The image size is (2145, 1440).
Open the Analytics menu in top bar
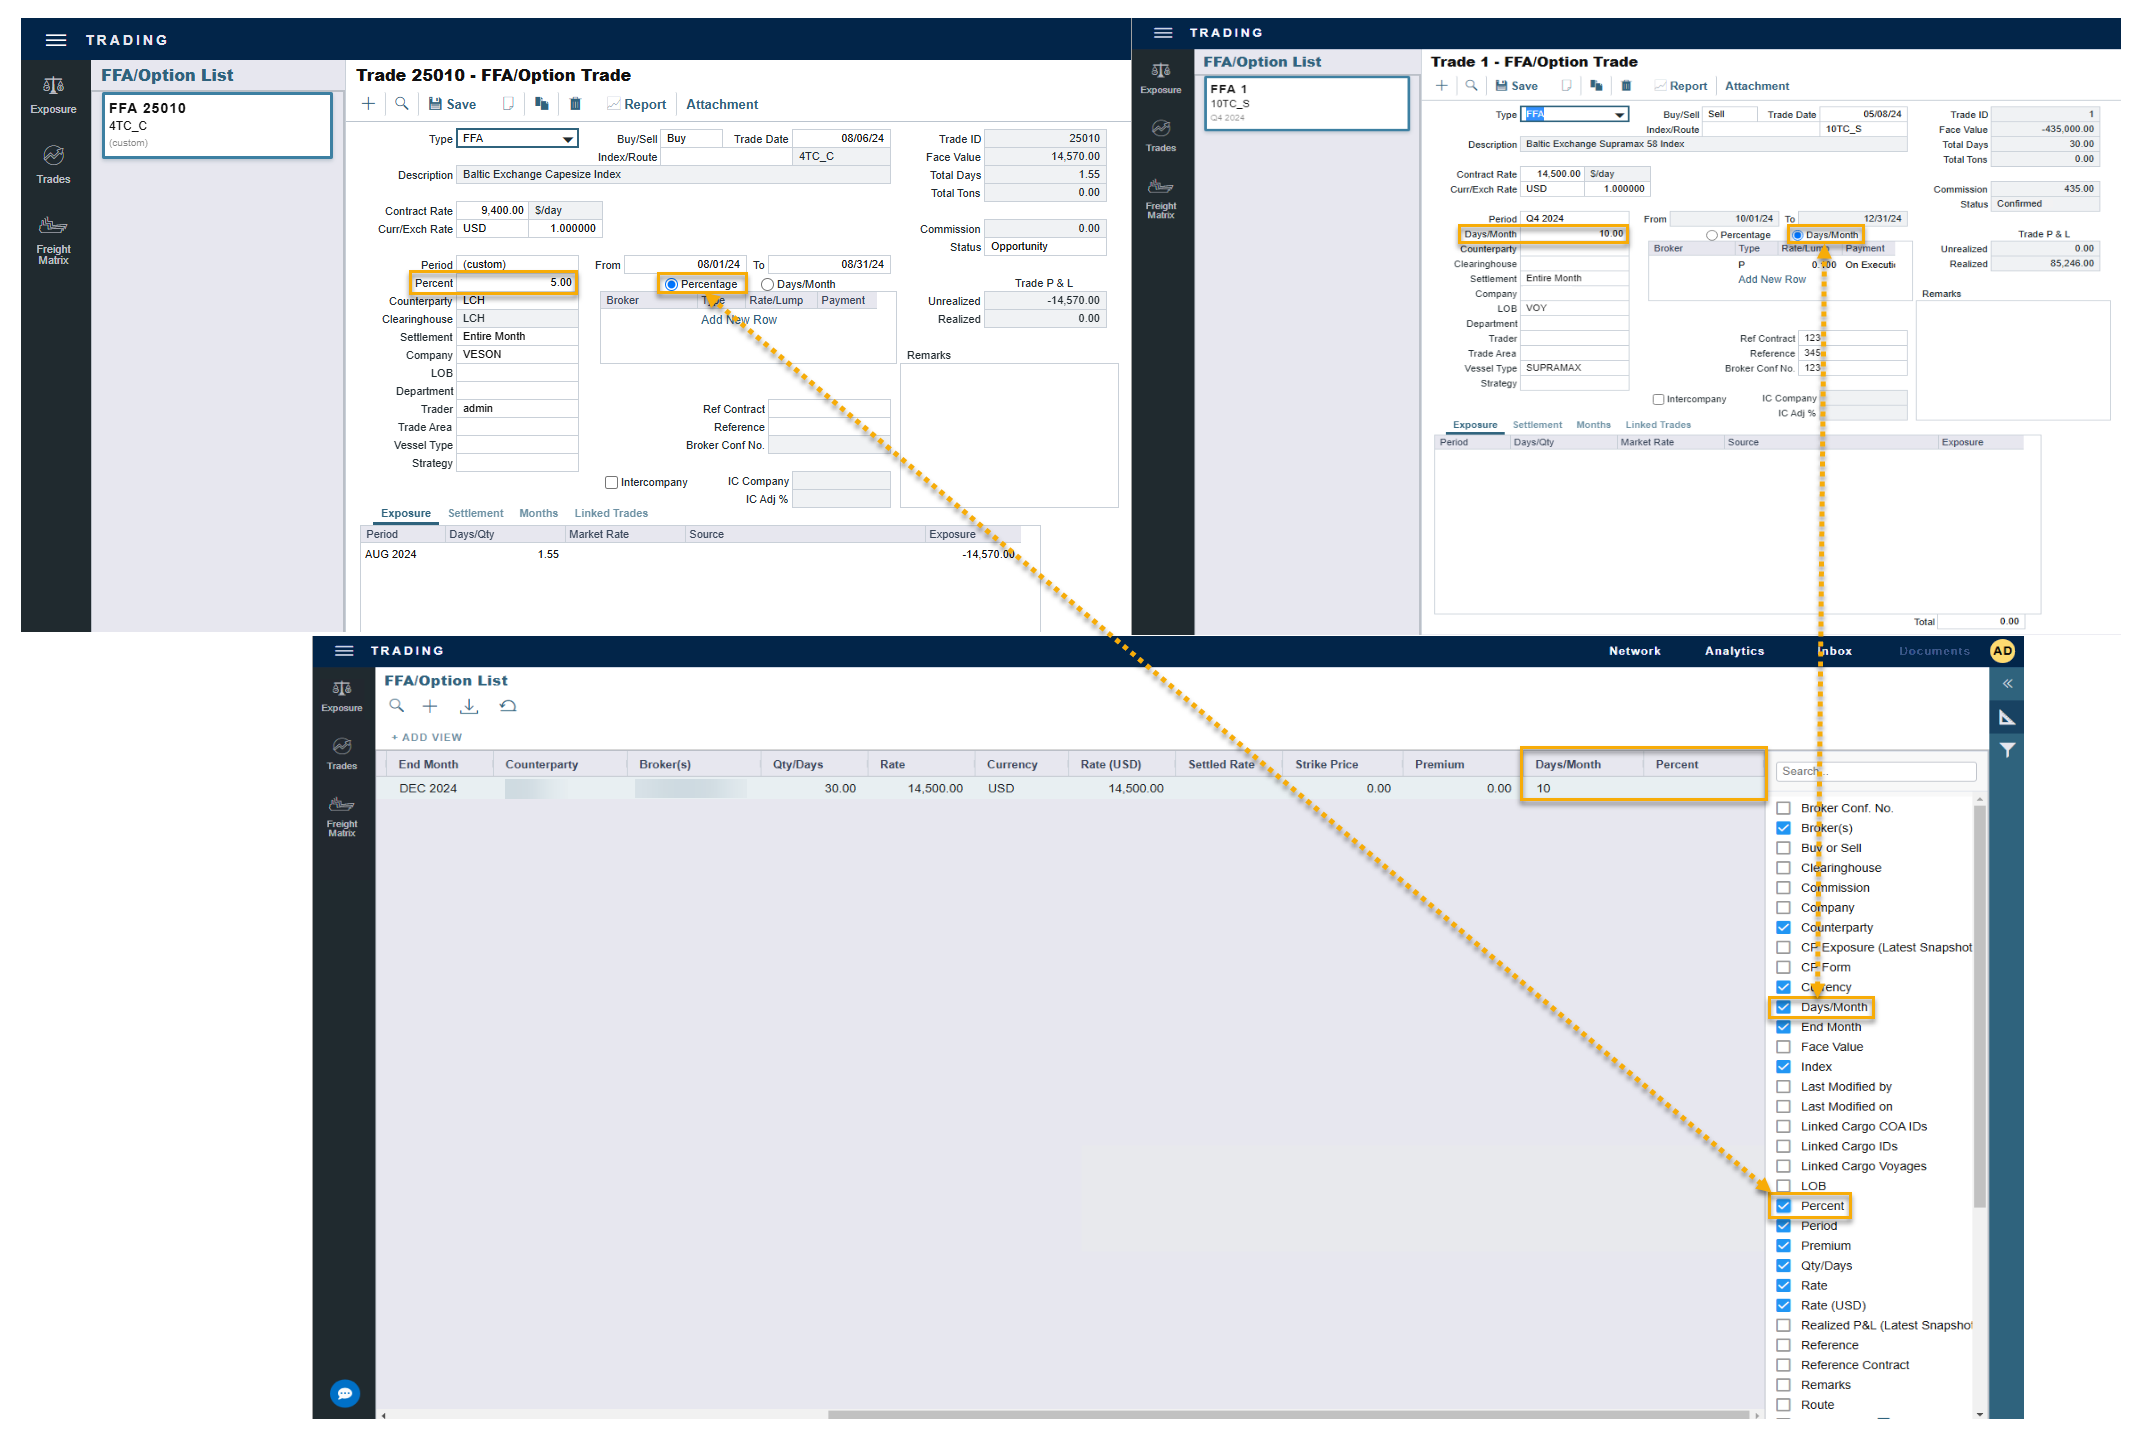pyautogui.click(x=1734, y=651)
